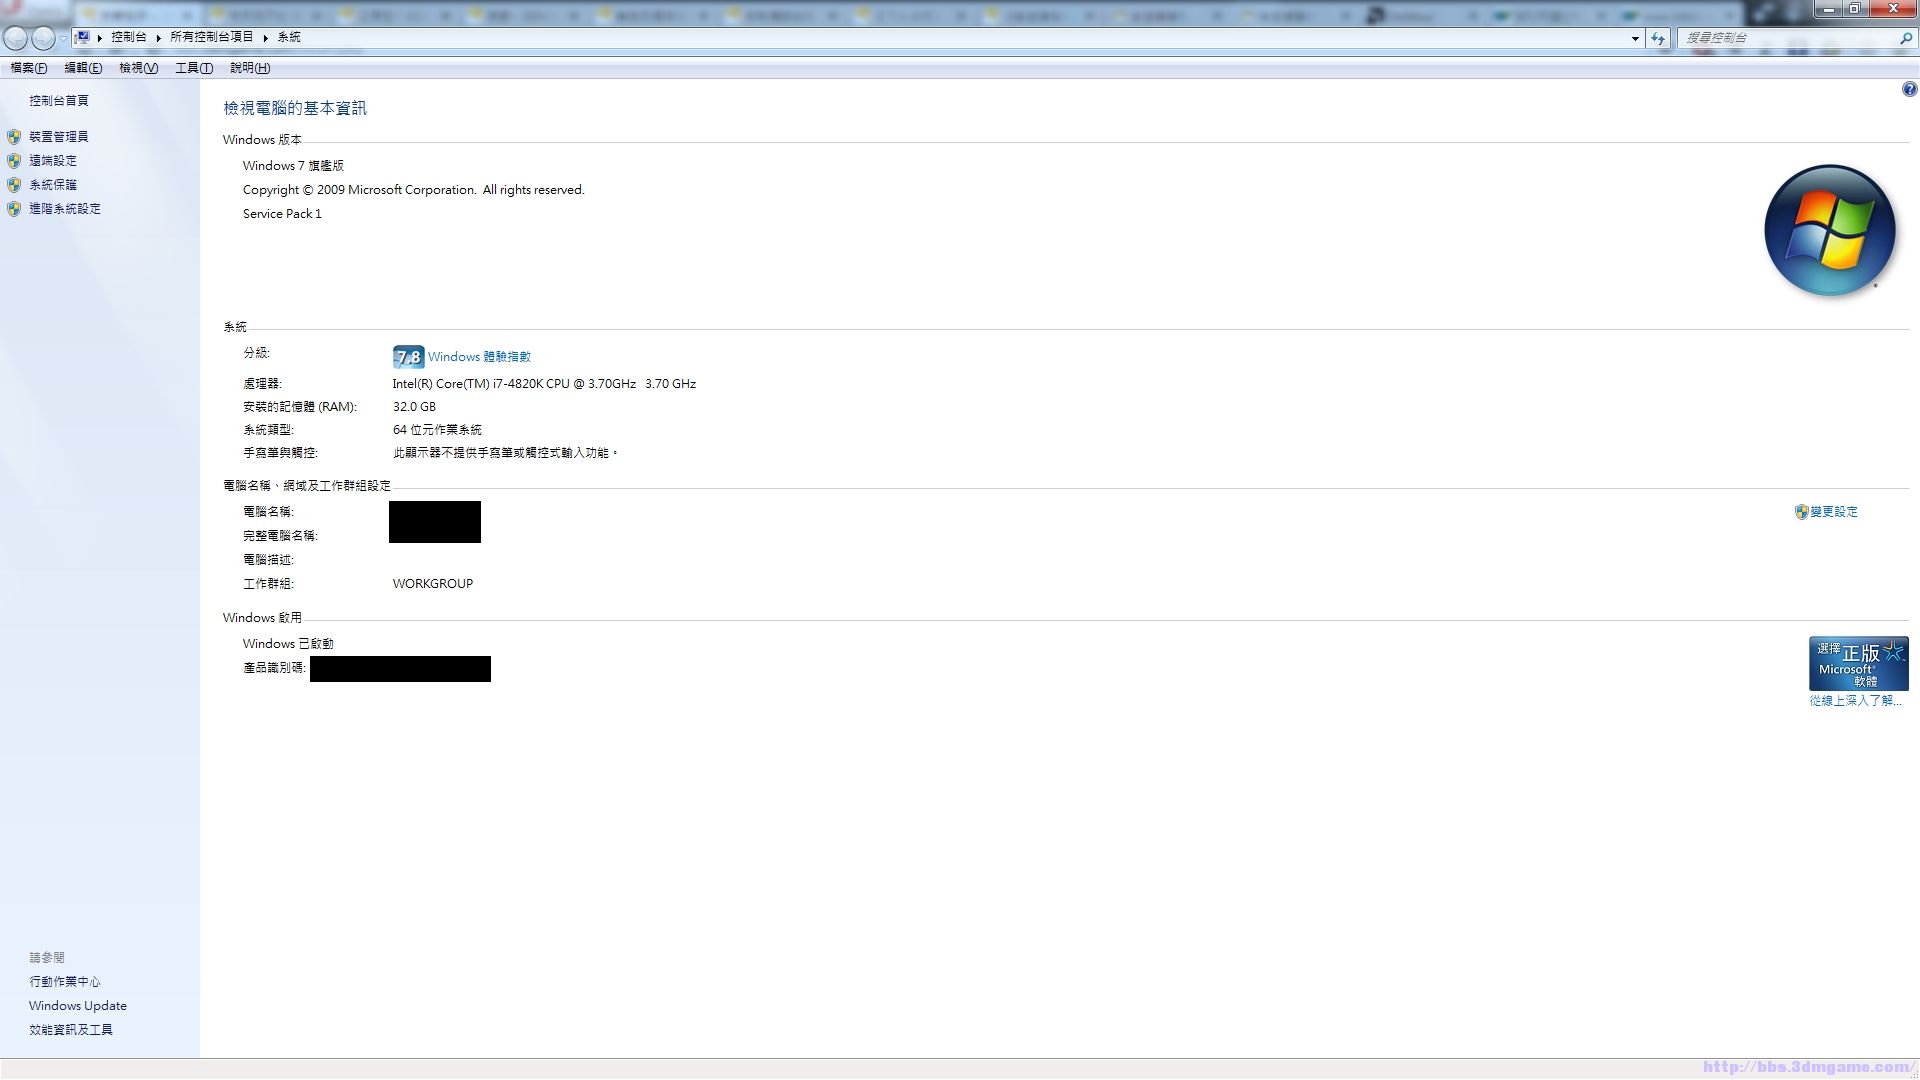Refresh the page with the refresh icon
Image resolution: width=1920 pixels, height=1080 pixels.
point(1658,38)
